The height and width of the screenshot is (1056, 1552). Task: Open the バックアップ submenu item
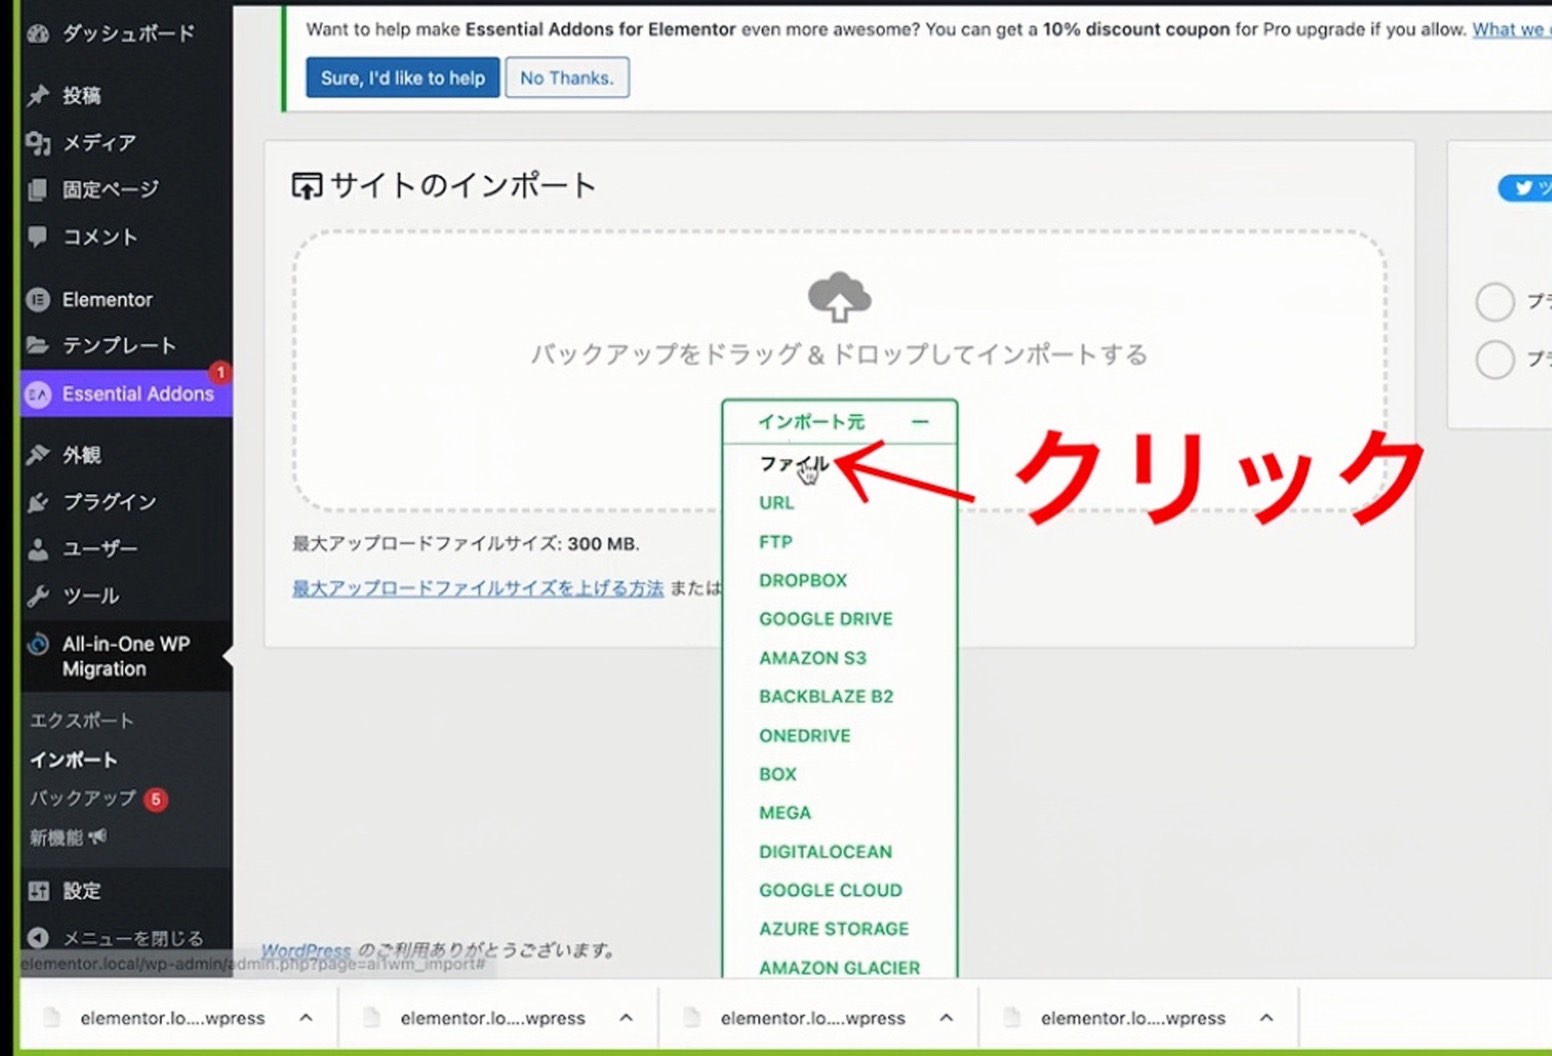[82, 798]
